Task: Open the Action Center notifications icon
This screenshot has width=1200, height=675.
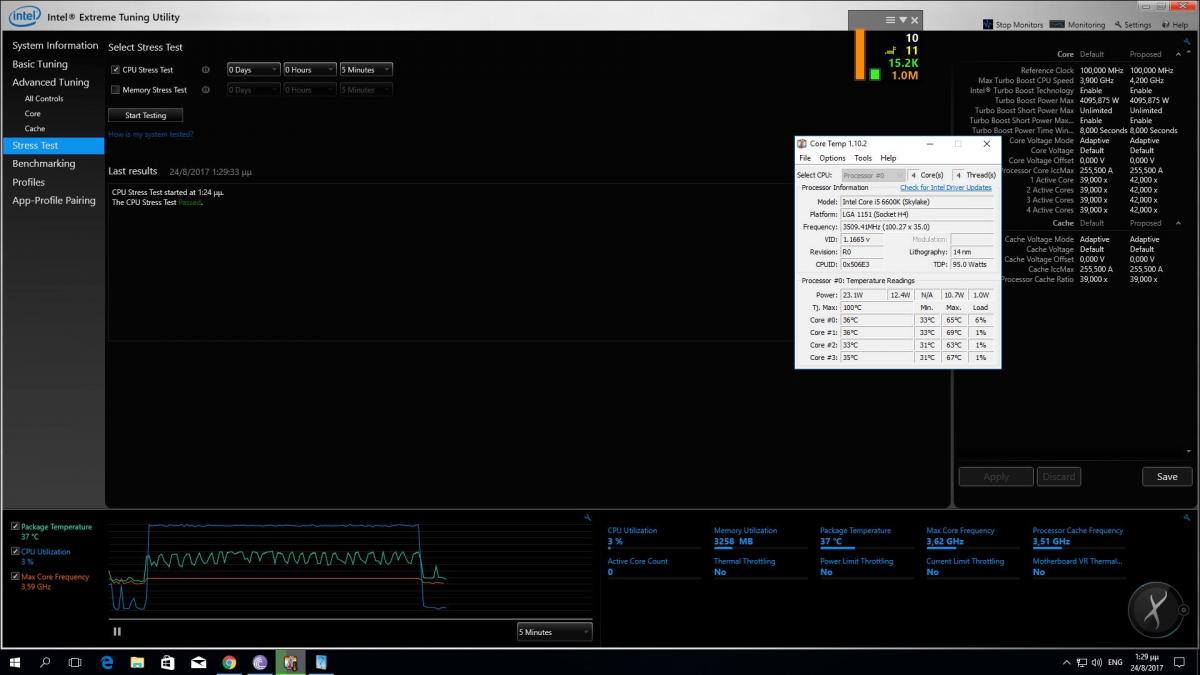Action: click(1181, 662)
